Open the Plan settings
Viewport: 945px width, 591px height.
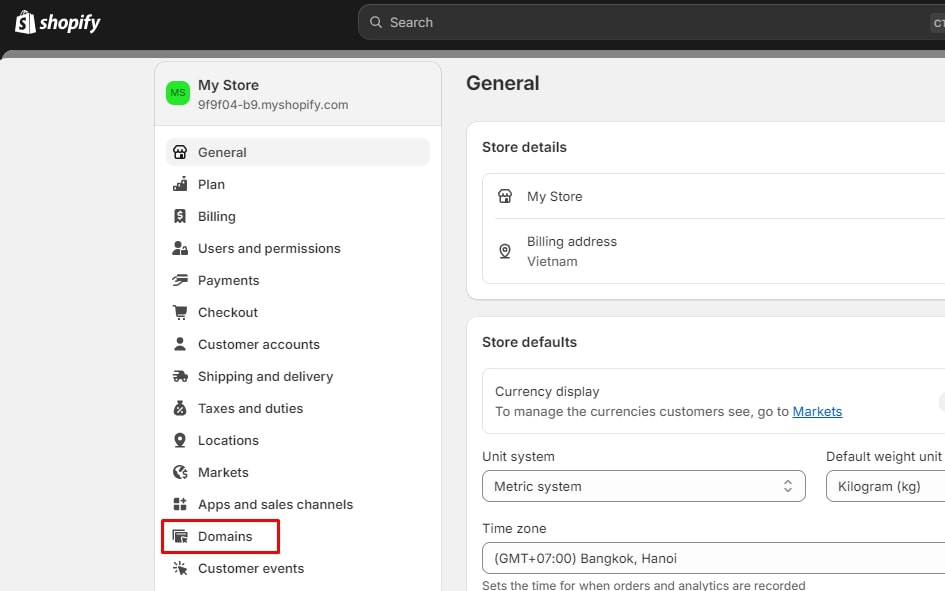(298, 184)
